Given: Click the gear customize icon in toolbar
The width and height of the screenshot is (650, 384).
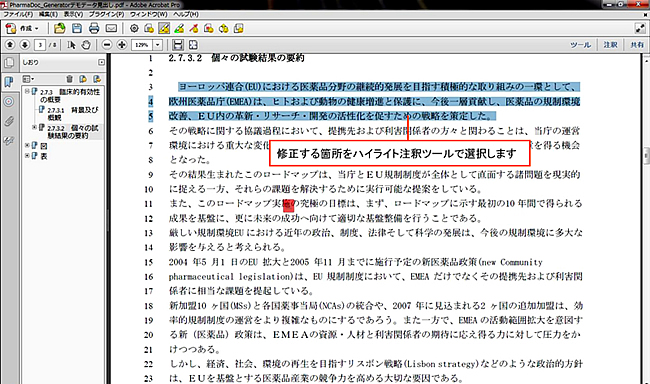Looking at the screenshot, I should 134,29.
